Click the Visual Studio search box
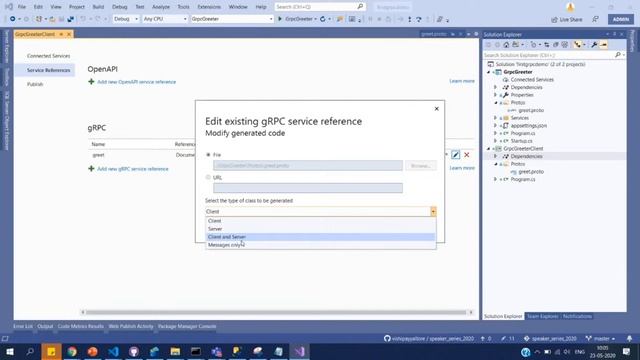The height and width of the screenshot is (360, 640). (320, 7)
